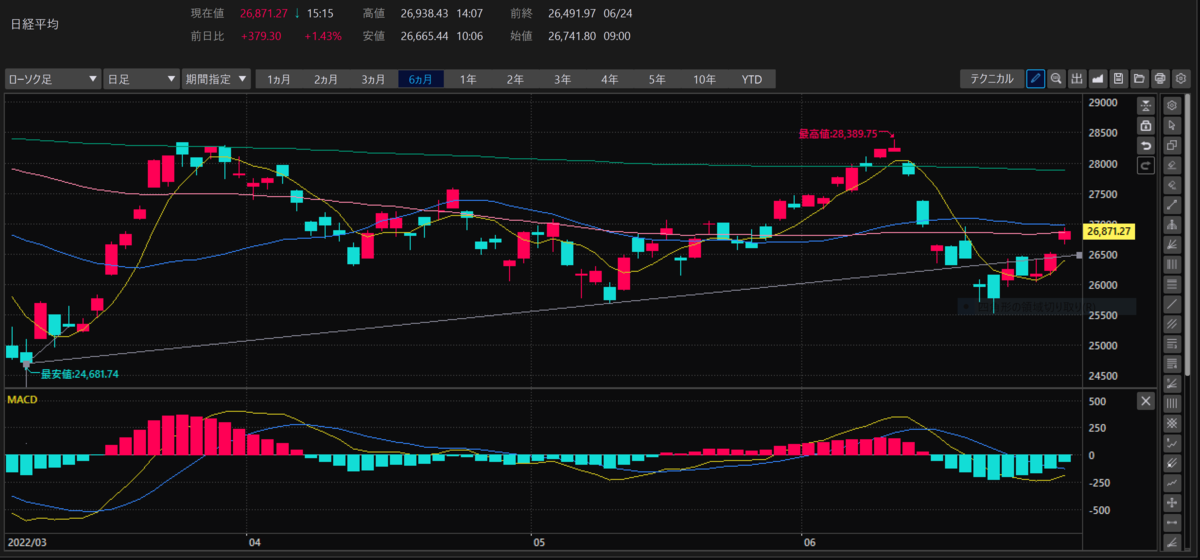Toggle the pencil drawing mode icon
1200x560 pixels.
point(1036,78)
